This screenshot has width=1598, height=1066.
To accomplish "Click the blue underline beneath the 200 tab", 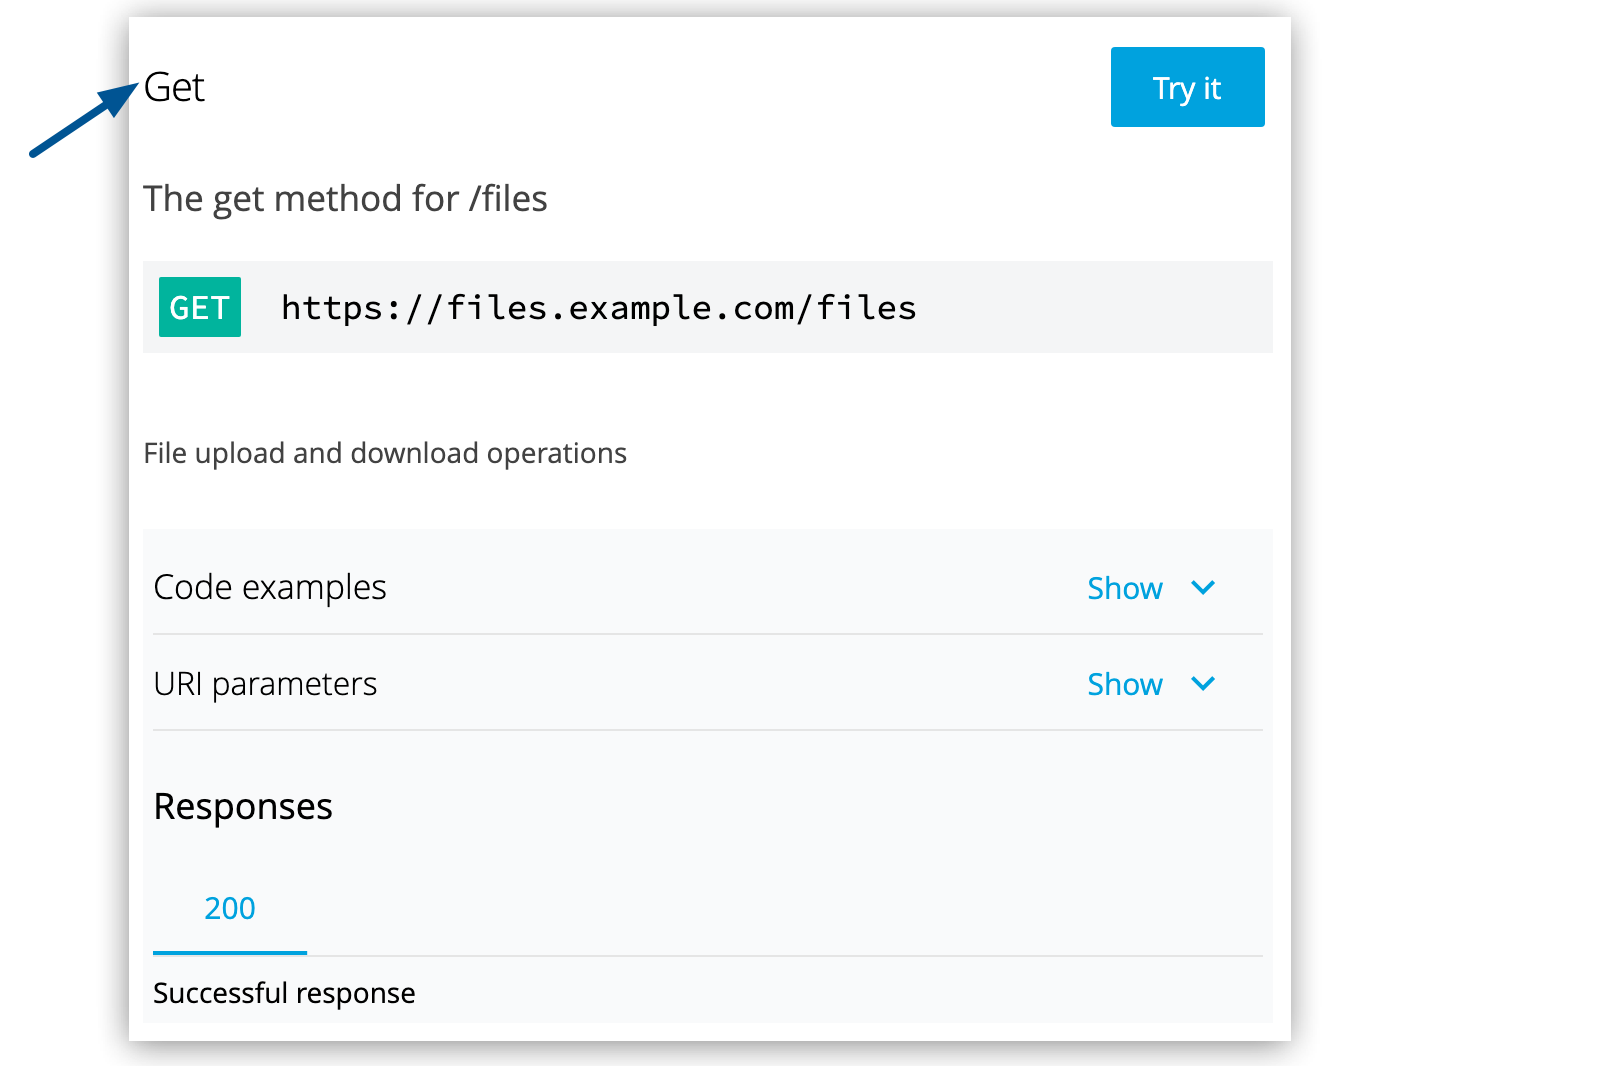I will [230, 953].
